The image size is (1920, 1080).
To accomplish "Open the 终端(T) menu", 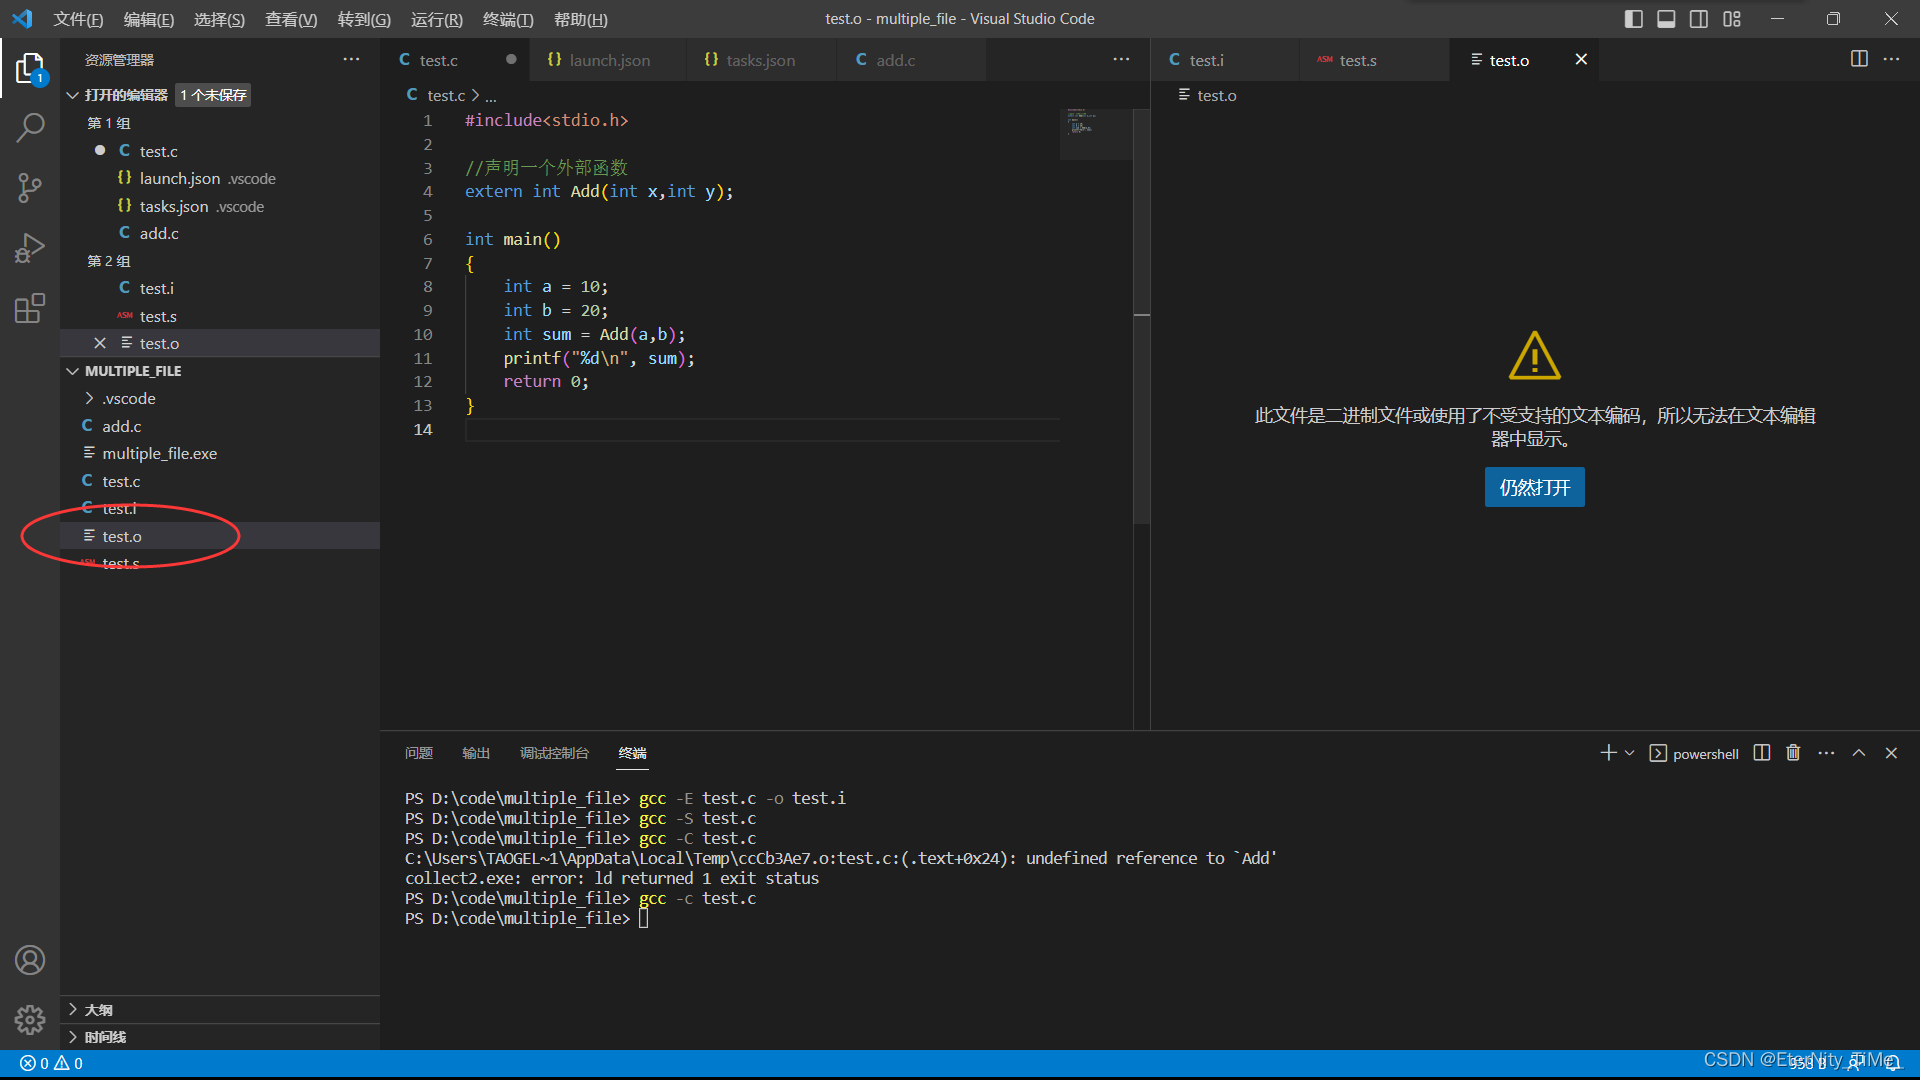I will pyautogui.click(x=508, y=19).
